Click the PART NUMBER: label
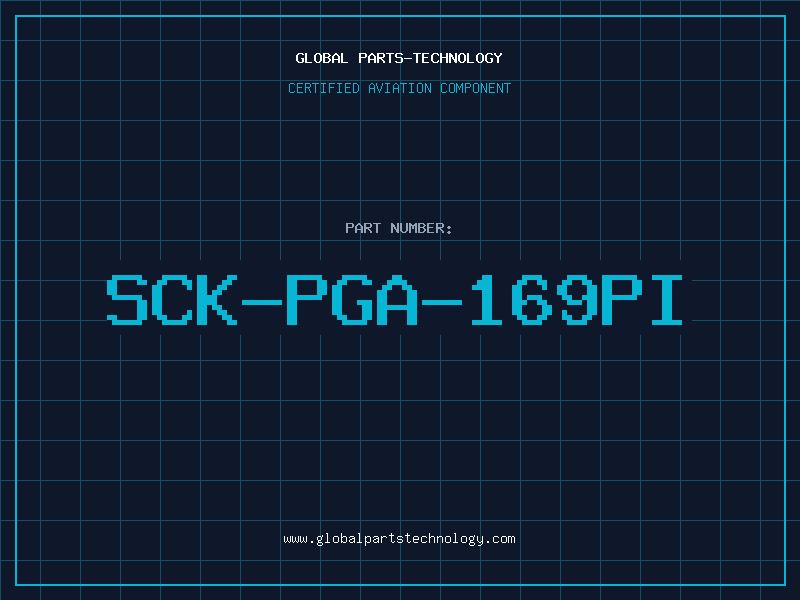Image resolution: width=800 pixels, height=600 pixels. tap(399, 228)
